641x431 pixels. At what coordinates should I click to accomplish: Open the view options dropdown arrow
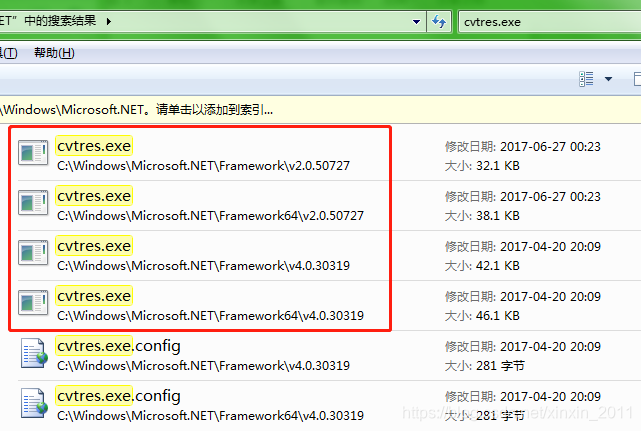pyautogui.click(x=608, y=79)
